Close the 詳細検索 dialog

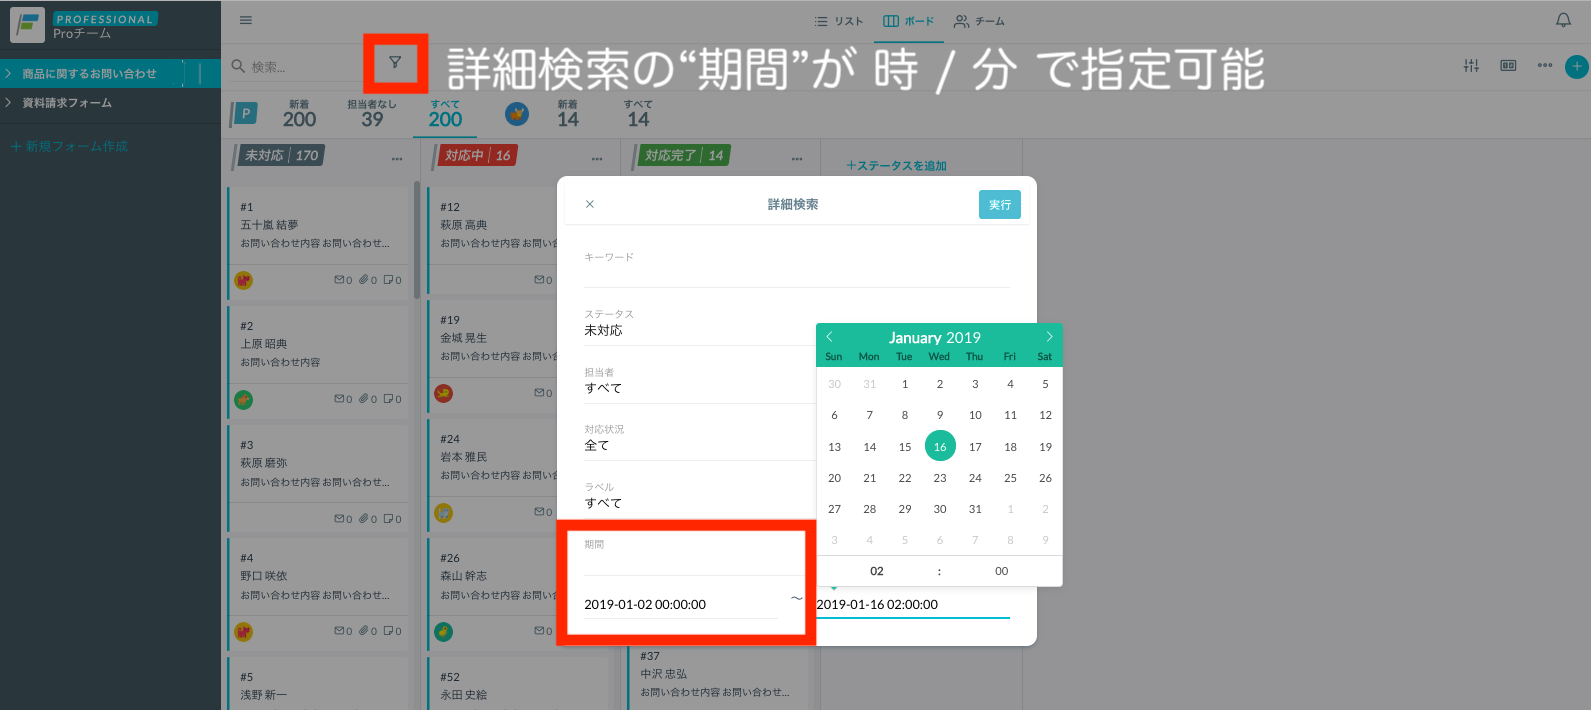[x=590, y=204]
